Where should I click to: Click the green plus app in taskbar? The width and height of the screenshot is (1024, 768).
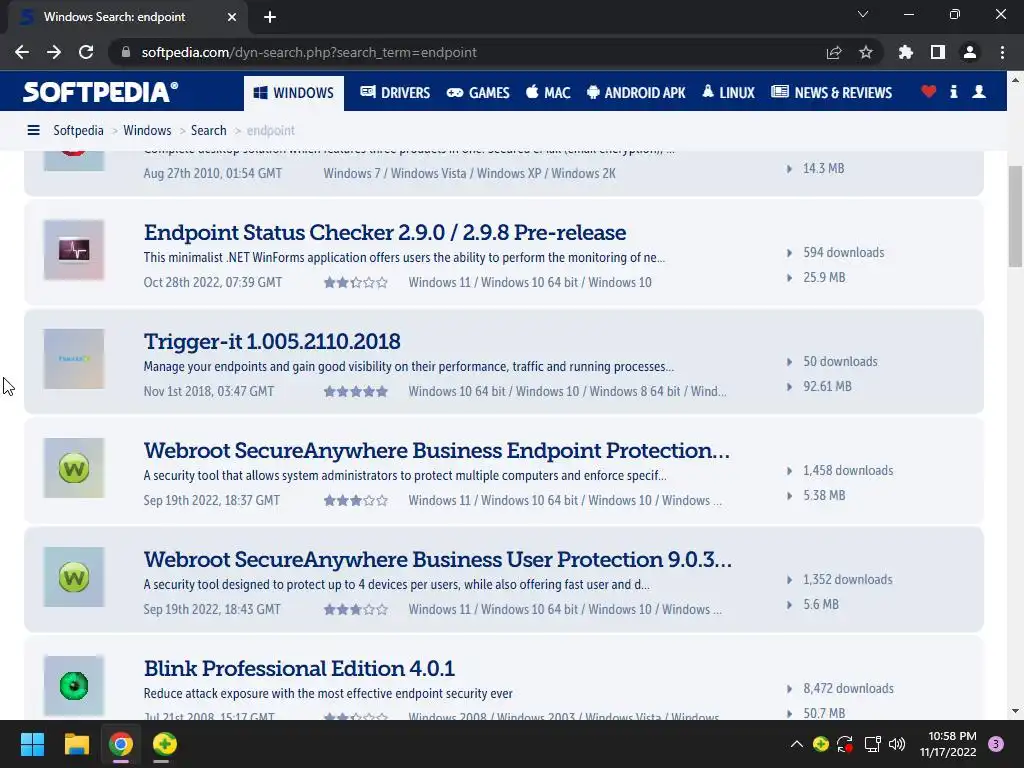tap(165, 744)
